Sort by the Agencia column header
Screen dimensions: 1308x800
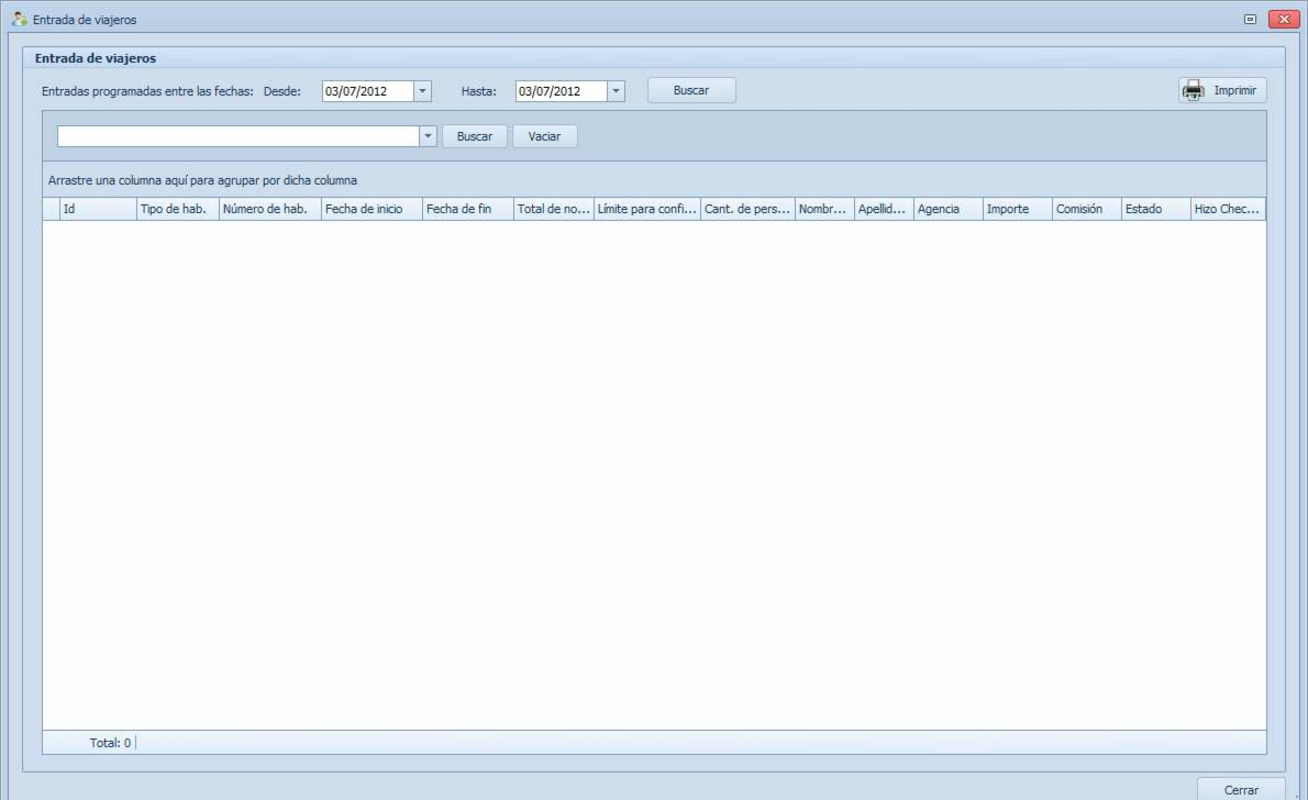pos(948,209)
